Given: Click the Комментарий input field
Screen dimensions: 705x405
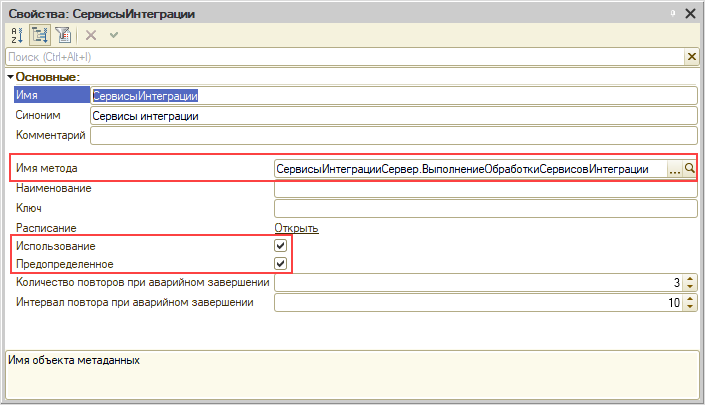Looking at the screenshot, I should tap(392, 135).
